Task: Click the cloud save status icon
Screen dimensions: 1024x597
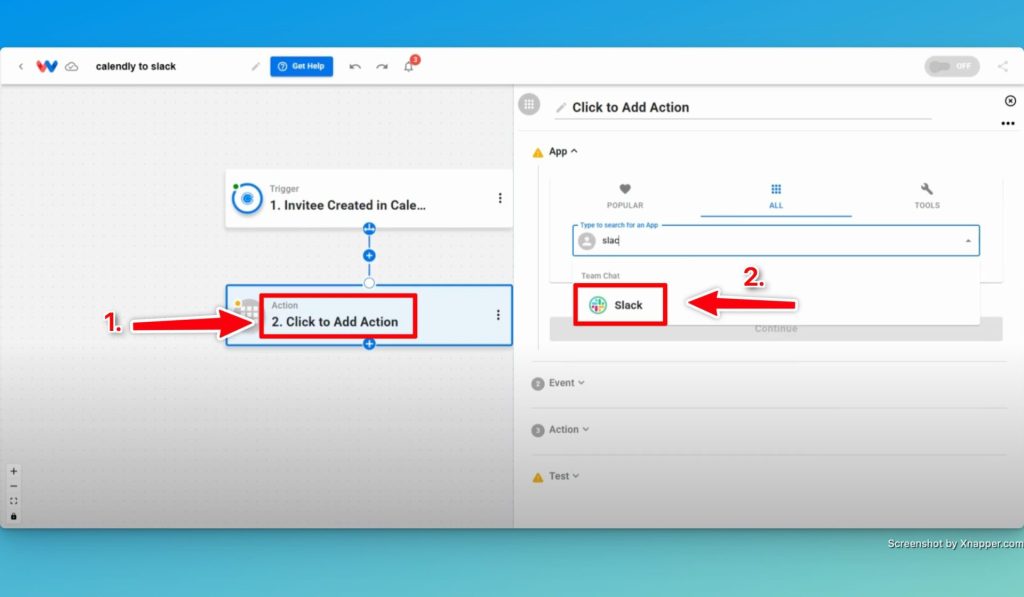Action: (x=72, y=67)
